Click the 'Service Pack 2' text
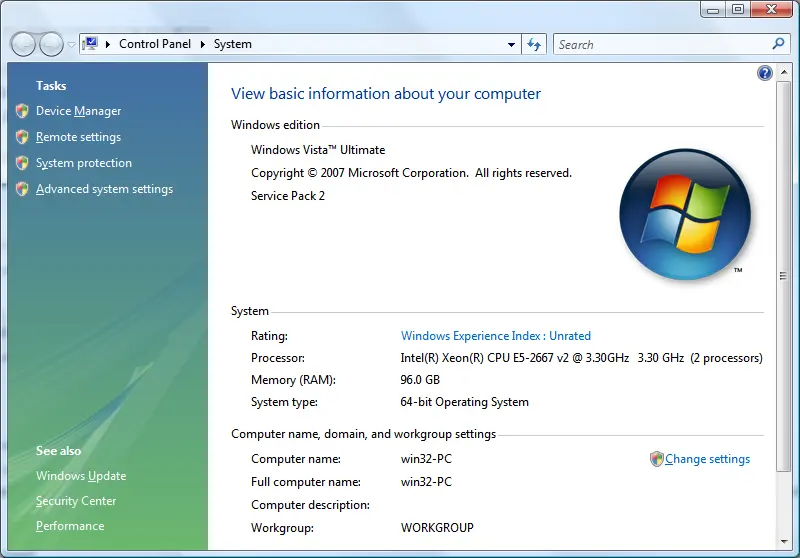This screenshot has height=558, width=800. pos(288,196)
